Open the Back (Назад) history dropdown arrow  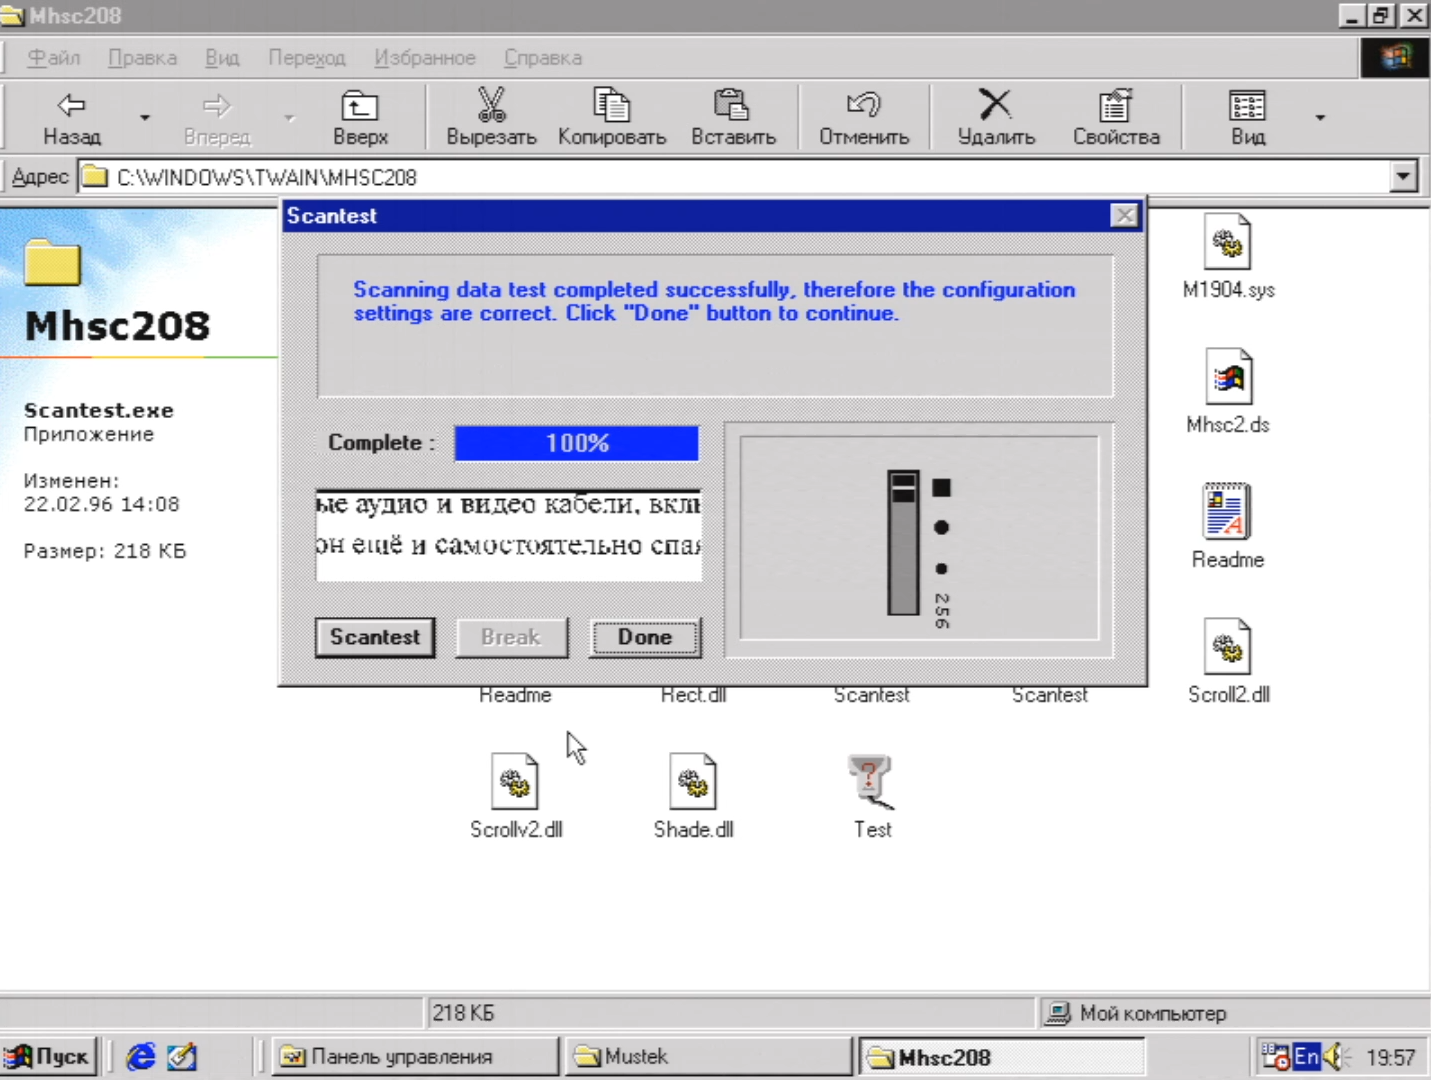point(145,118)
